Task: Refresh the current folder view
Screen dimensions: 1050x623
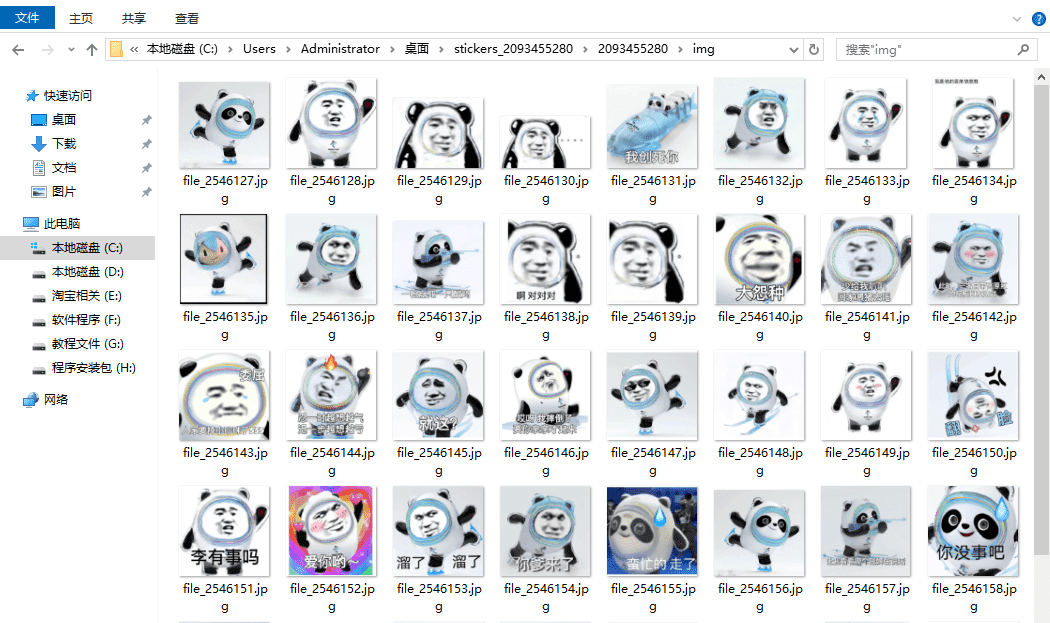Action: [814, 49]
